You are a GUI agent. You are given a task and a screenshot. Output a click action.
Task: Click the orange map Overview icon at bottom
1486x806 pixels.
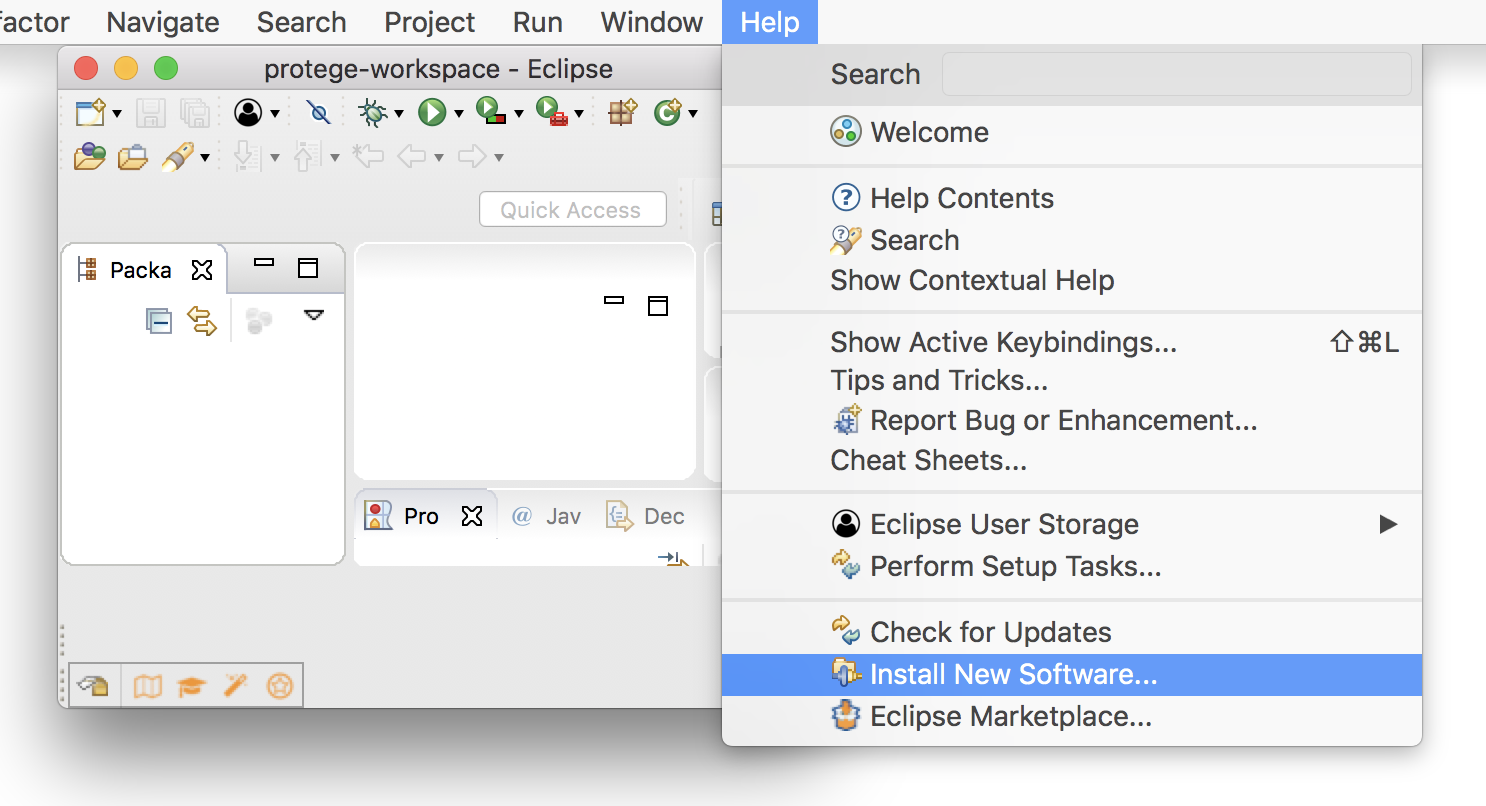pos(148,686)
